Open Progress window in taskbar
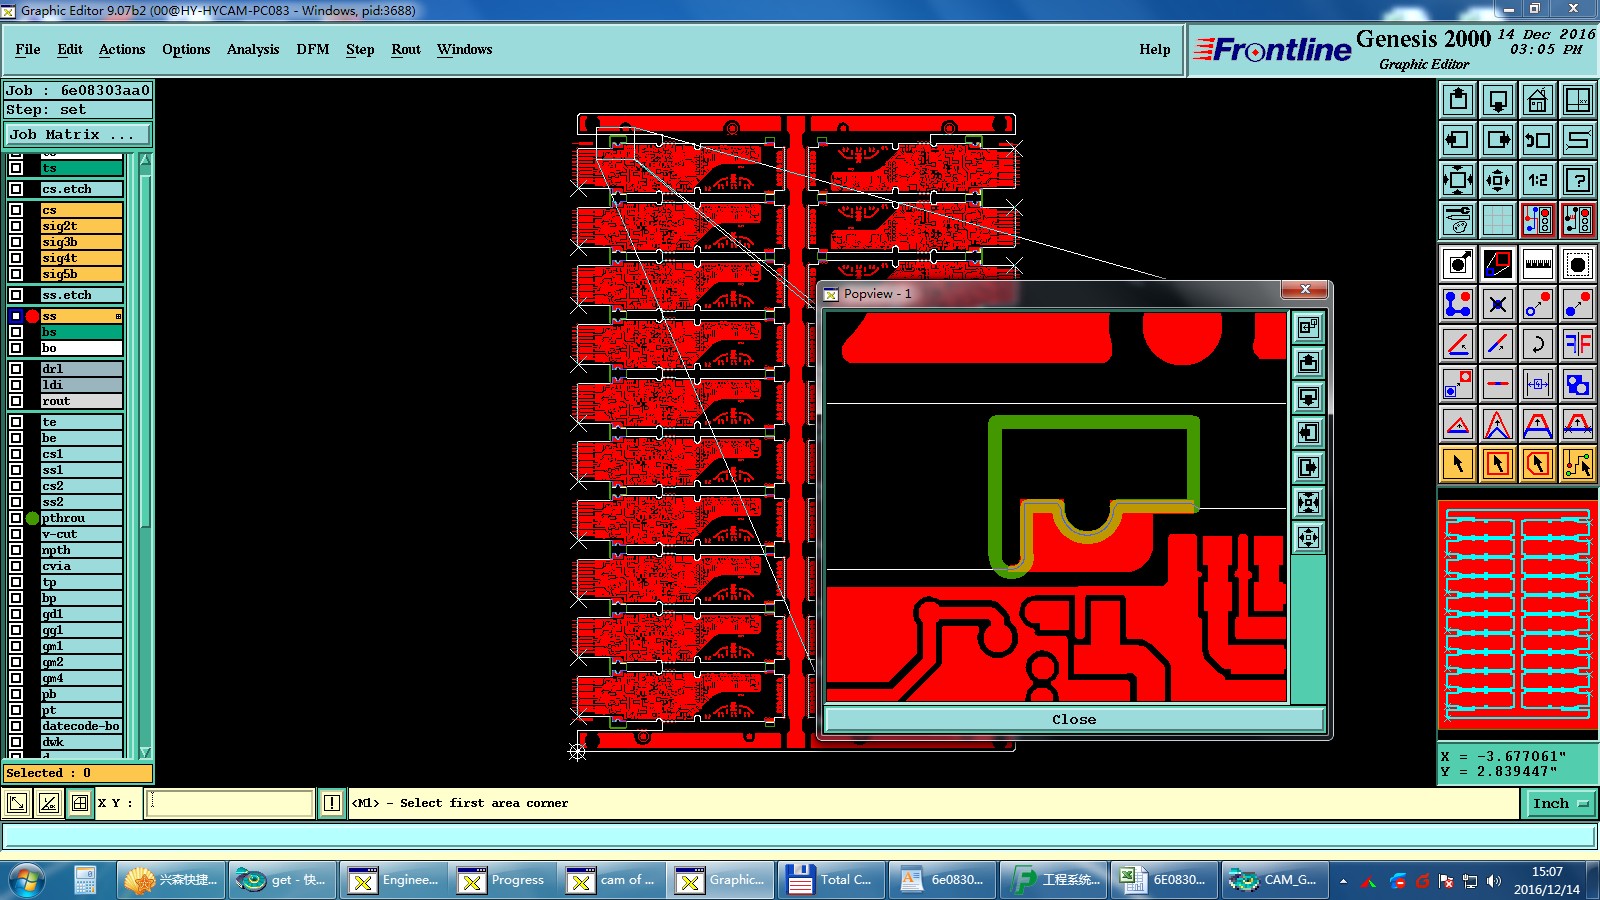 pyautogui.click(x=502, y=880)
